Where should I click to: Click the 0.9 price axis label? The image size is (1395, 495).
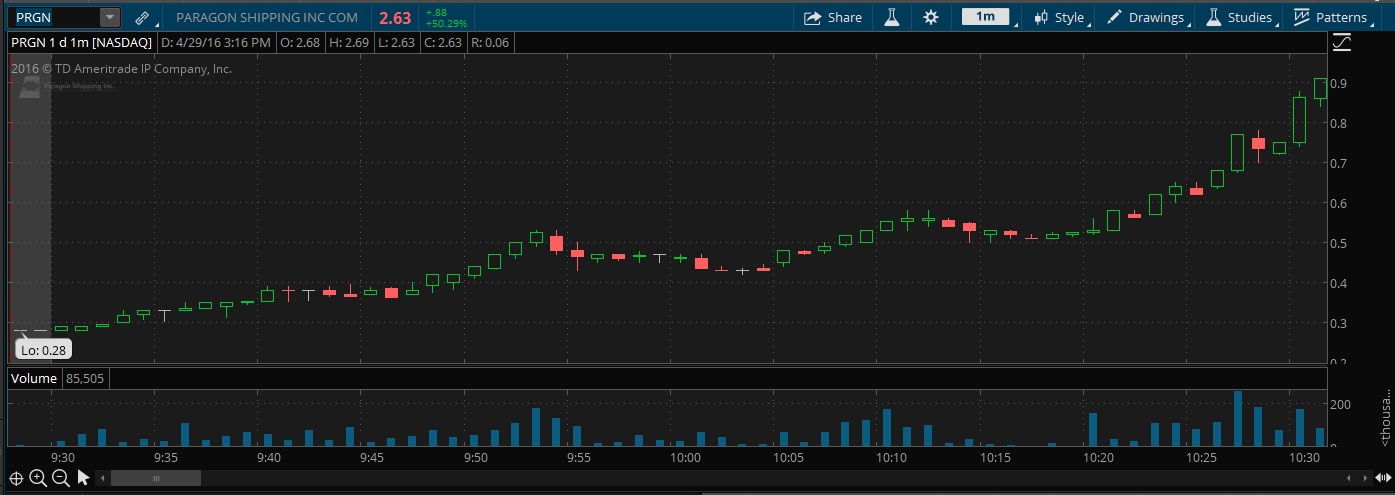coord(1338,83)
